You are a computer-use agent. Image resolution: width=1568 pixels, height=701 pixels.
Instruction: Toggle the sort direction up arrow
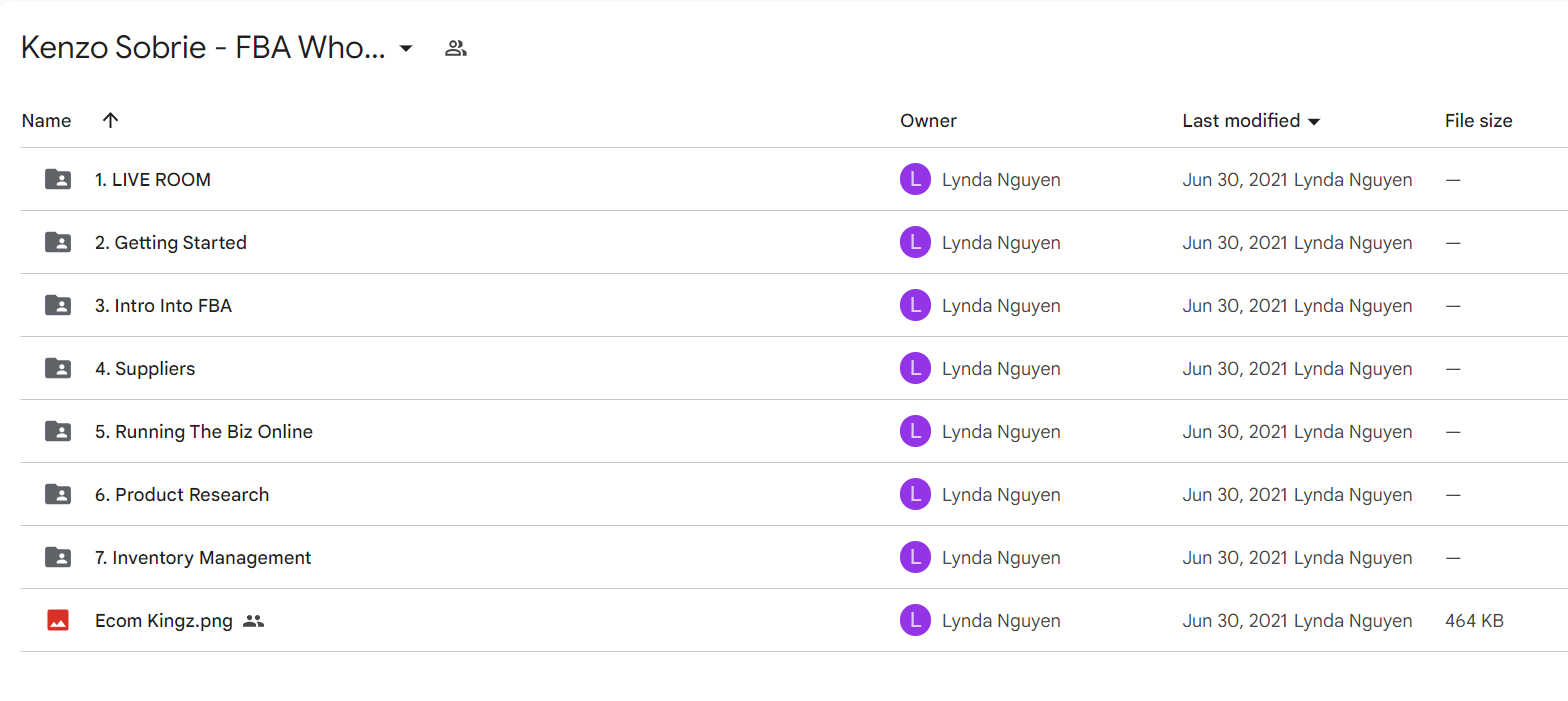coord(111,120)
